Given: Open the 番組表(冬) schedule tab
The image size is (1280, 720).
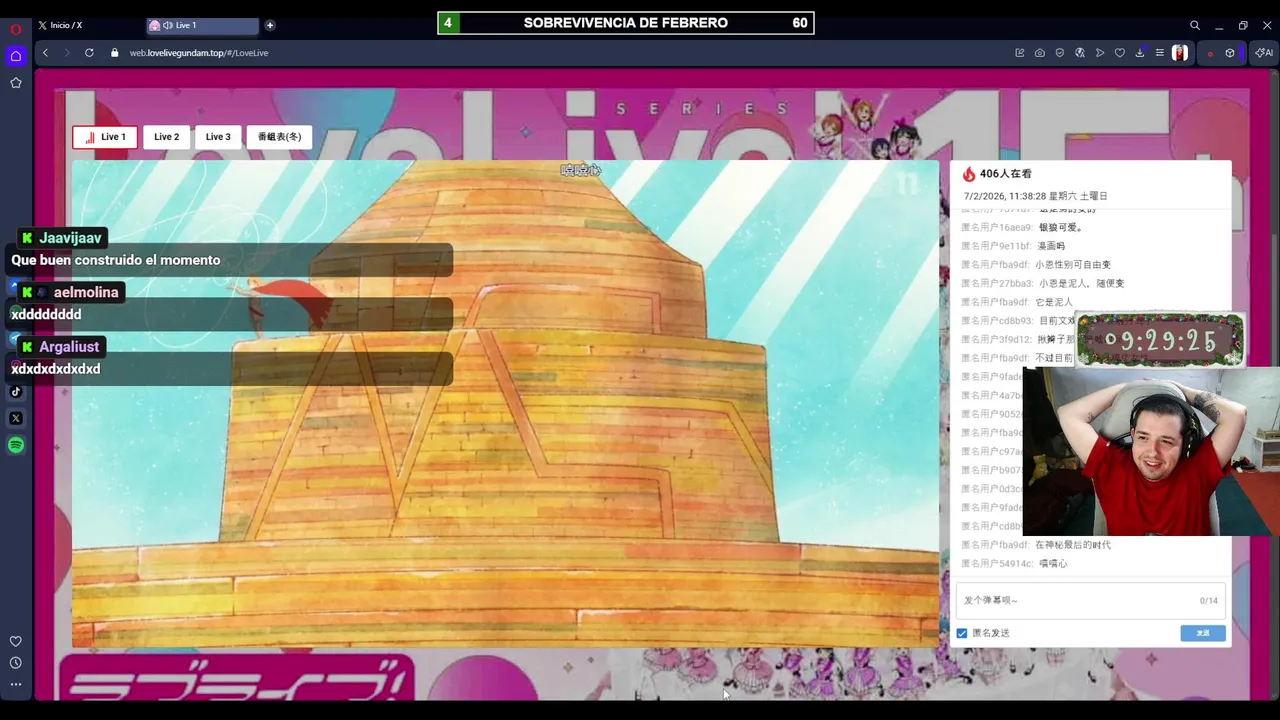Looking at the screenshot, I should click(x=279, y=137).
